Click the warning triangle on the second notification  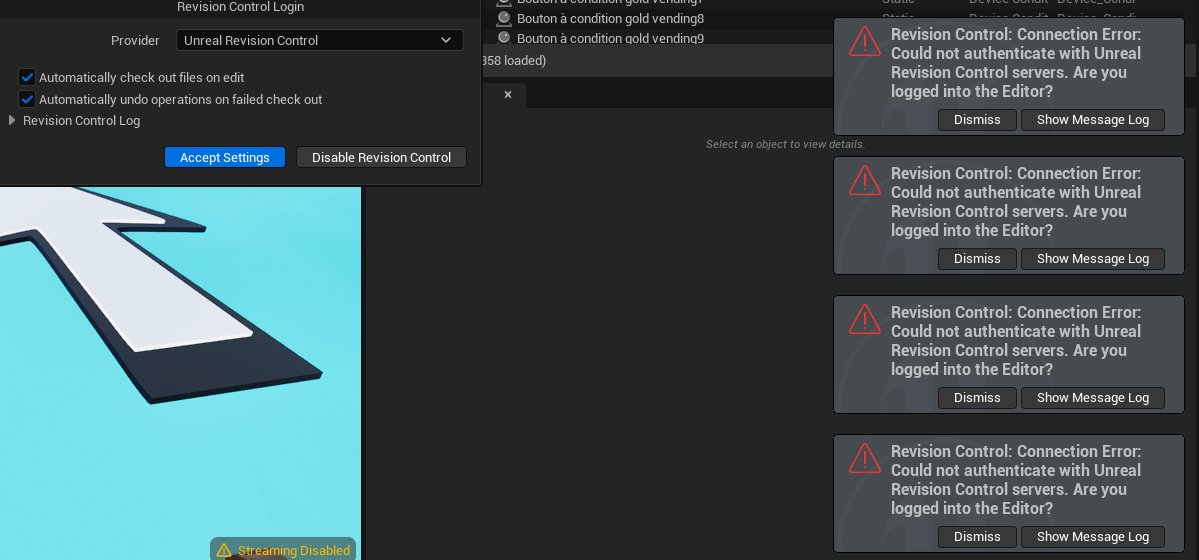[x=865, y=181]
